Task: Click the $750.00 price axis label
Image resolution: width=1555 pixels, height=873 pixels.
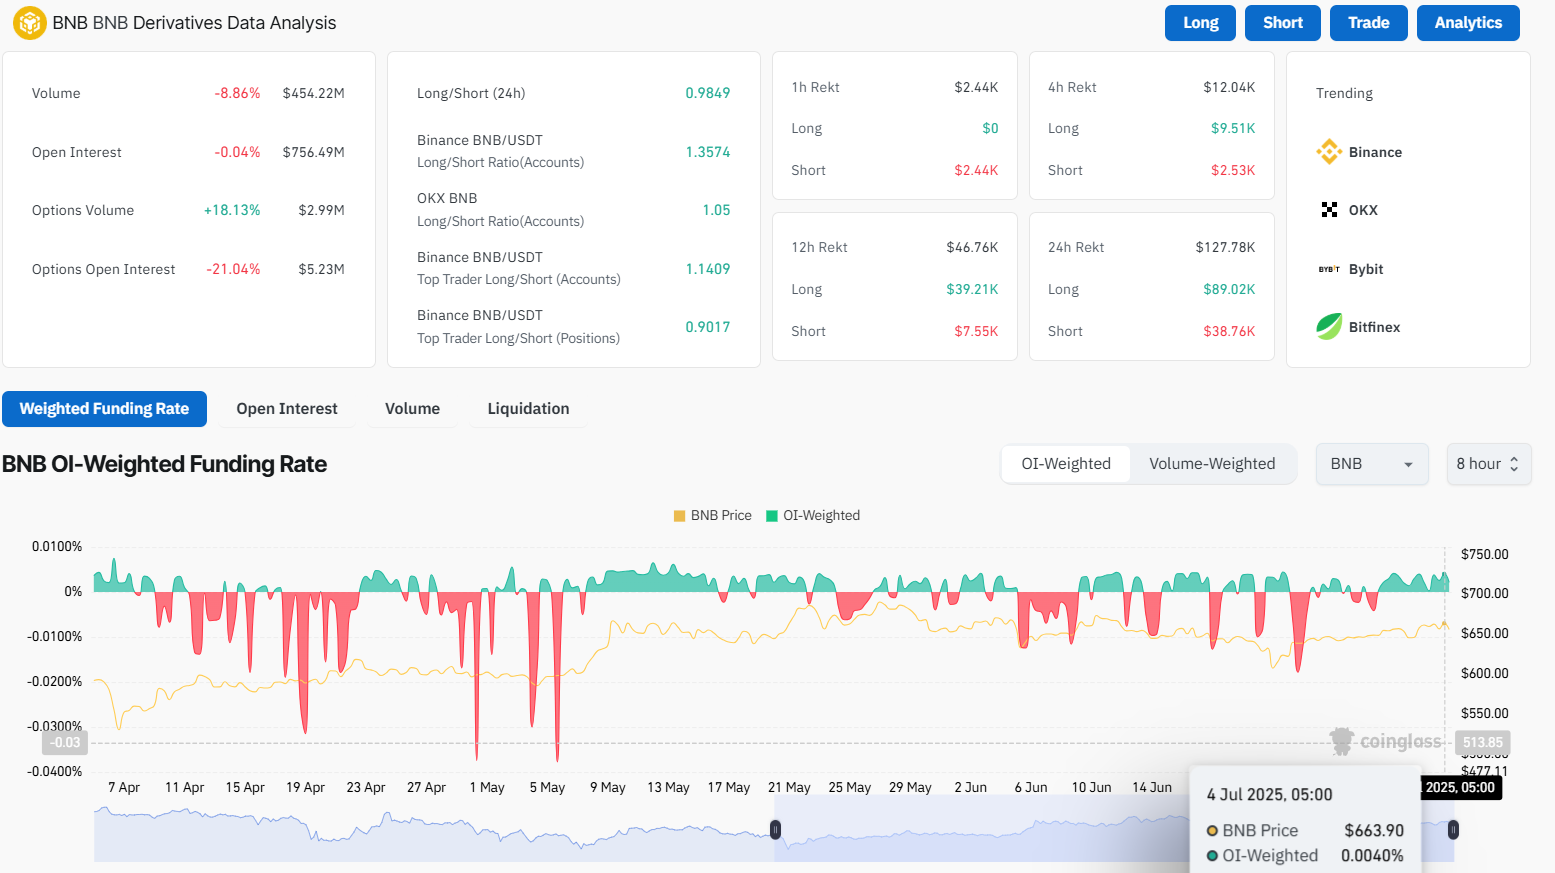Action: (1485, 555)
